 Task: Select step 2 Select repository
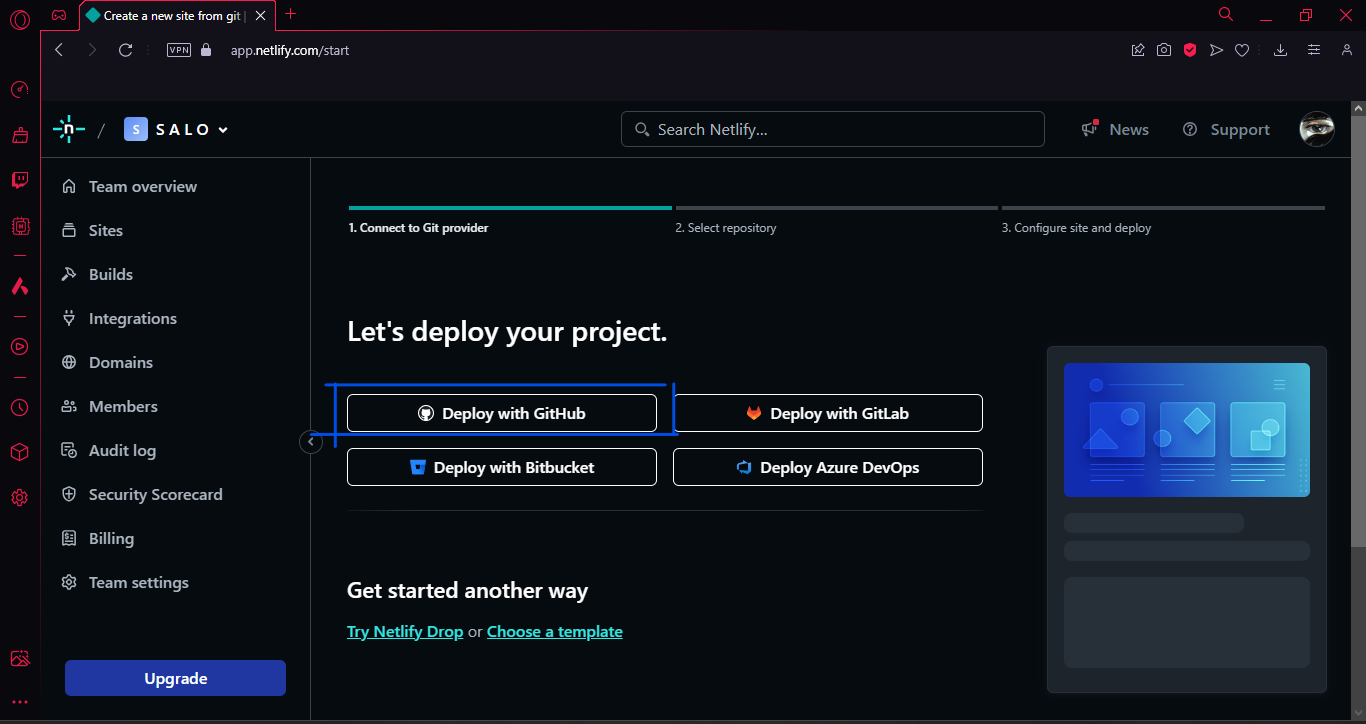836,220
